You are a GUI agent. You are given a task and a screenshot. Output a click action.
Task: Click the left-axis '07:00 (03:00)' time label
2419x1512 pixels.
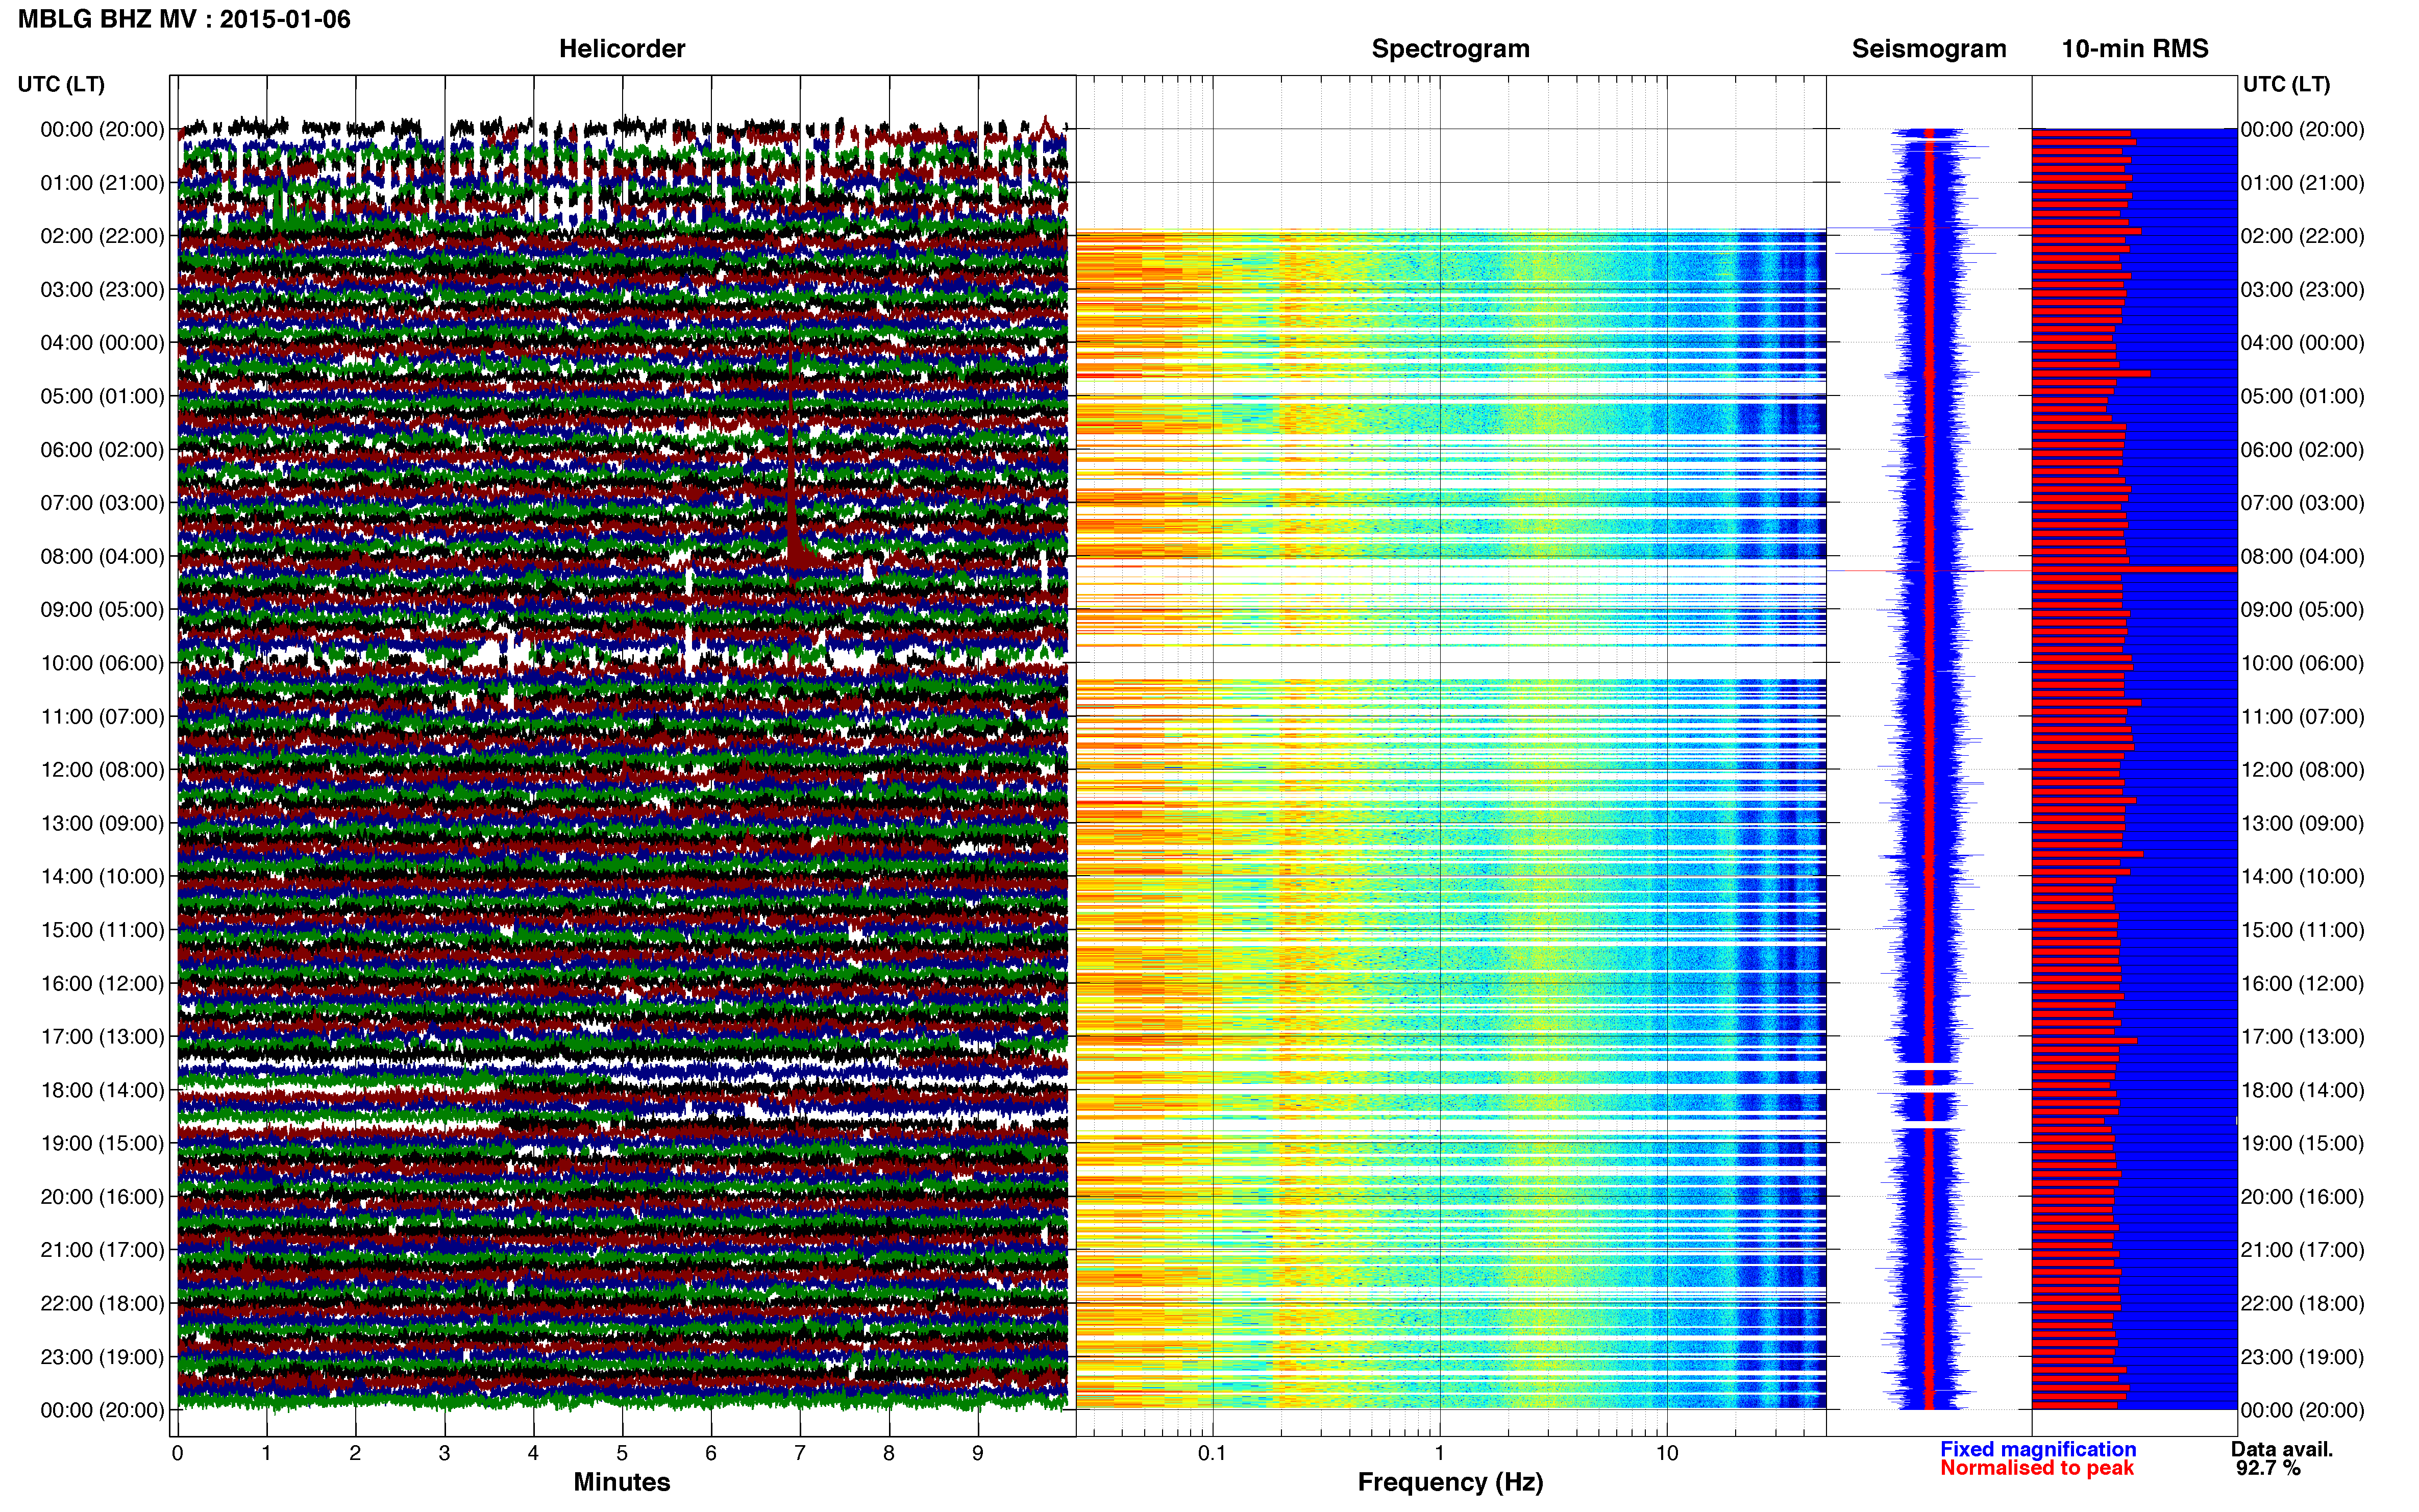pos(102,503)
